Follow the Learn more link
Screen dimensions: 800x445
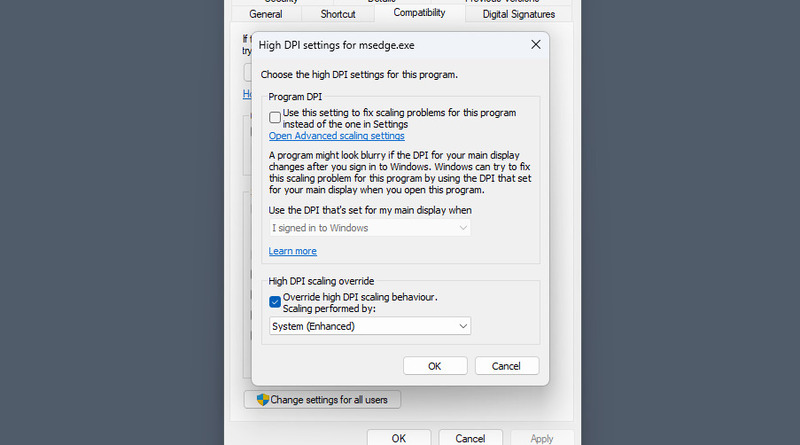[x=293, y=251]
